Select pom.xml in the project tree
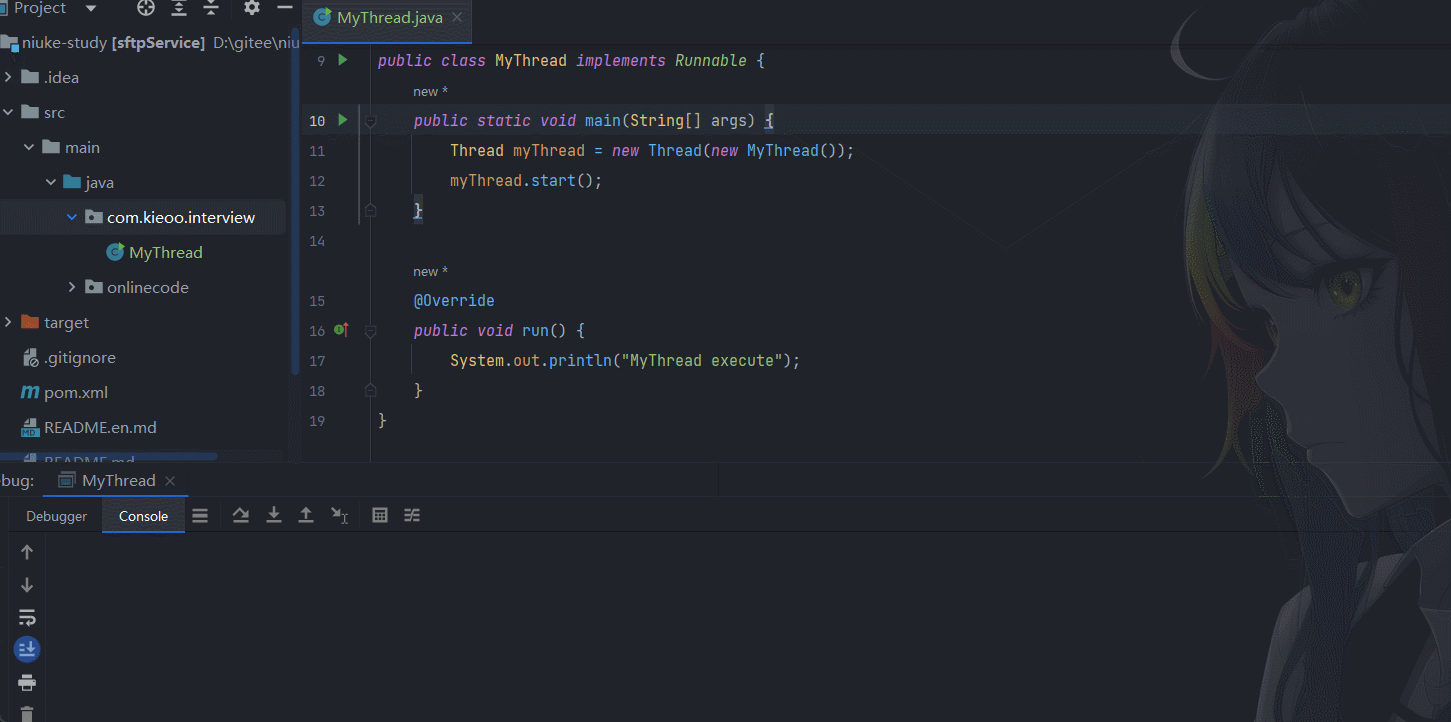The image size is (1451, 722). click(76, 393)
